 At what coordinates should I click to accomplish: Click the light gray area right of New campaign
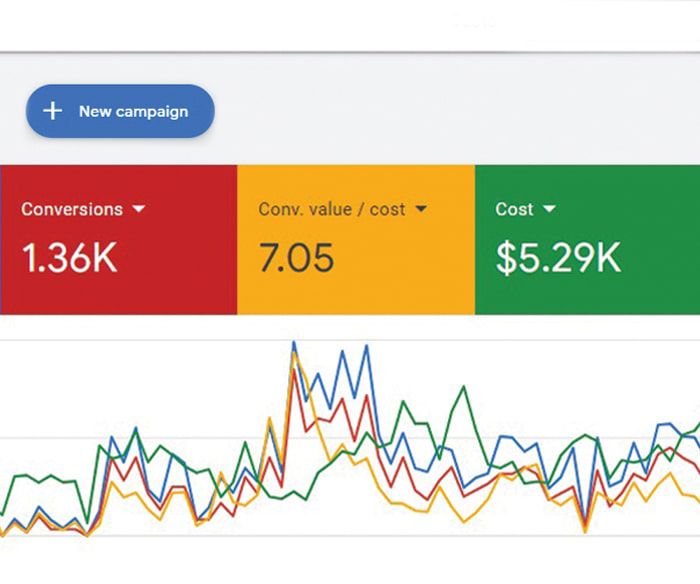pos(450,110)
